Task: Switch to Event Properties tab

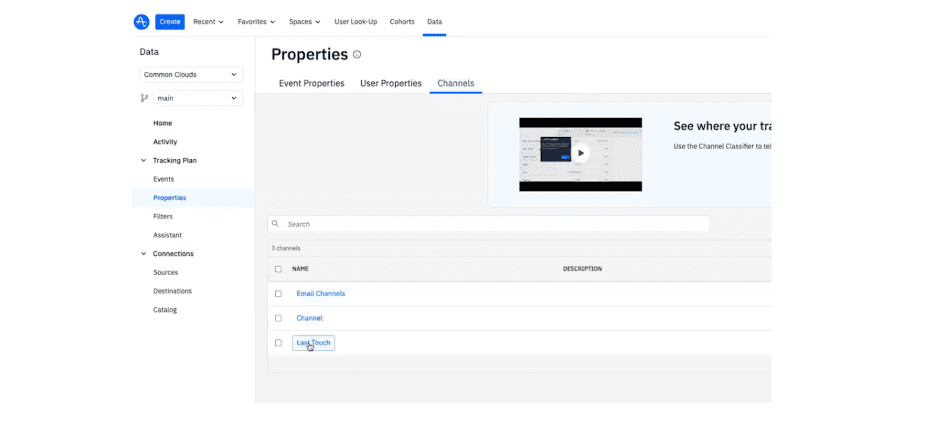Action: click(312, 83)
